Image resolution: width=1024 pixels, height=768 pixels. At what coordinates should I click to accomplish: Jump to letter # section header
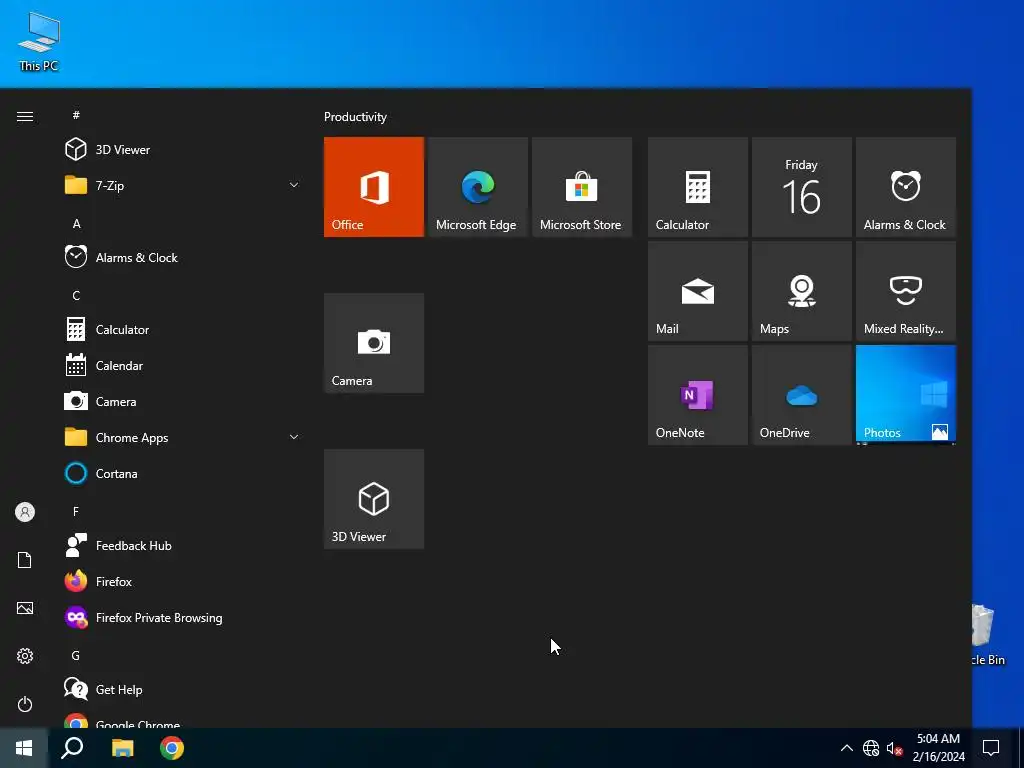click(x=76, y=115)
